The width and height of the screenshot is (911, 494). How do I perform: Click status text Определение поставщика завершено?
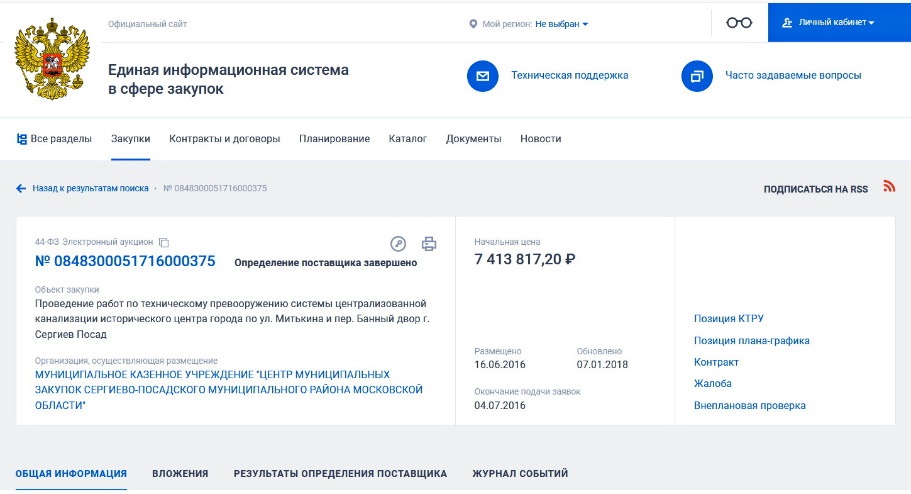coord(325,263)
